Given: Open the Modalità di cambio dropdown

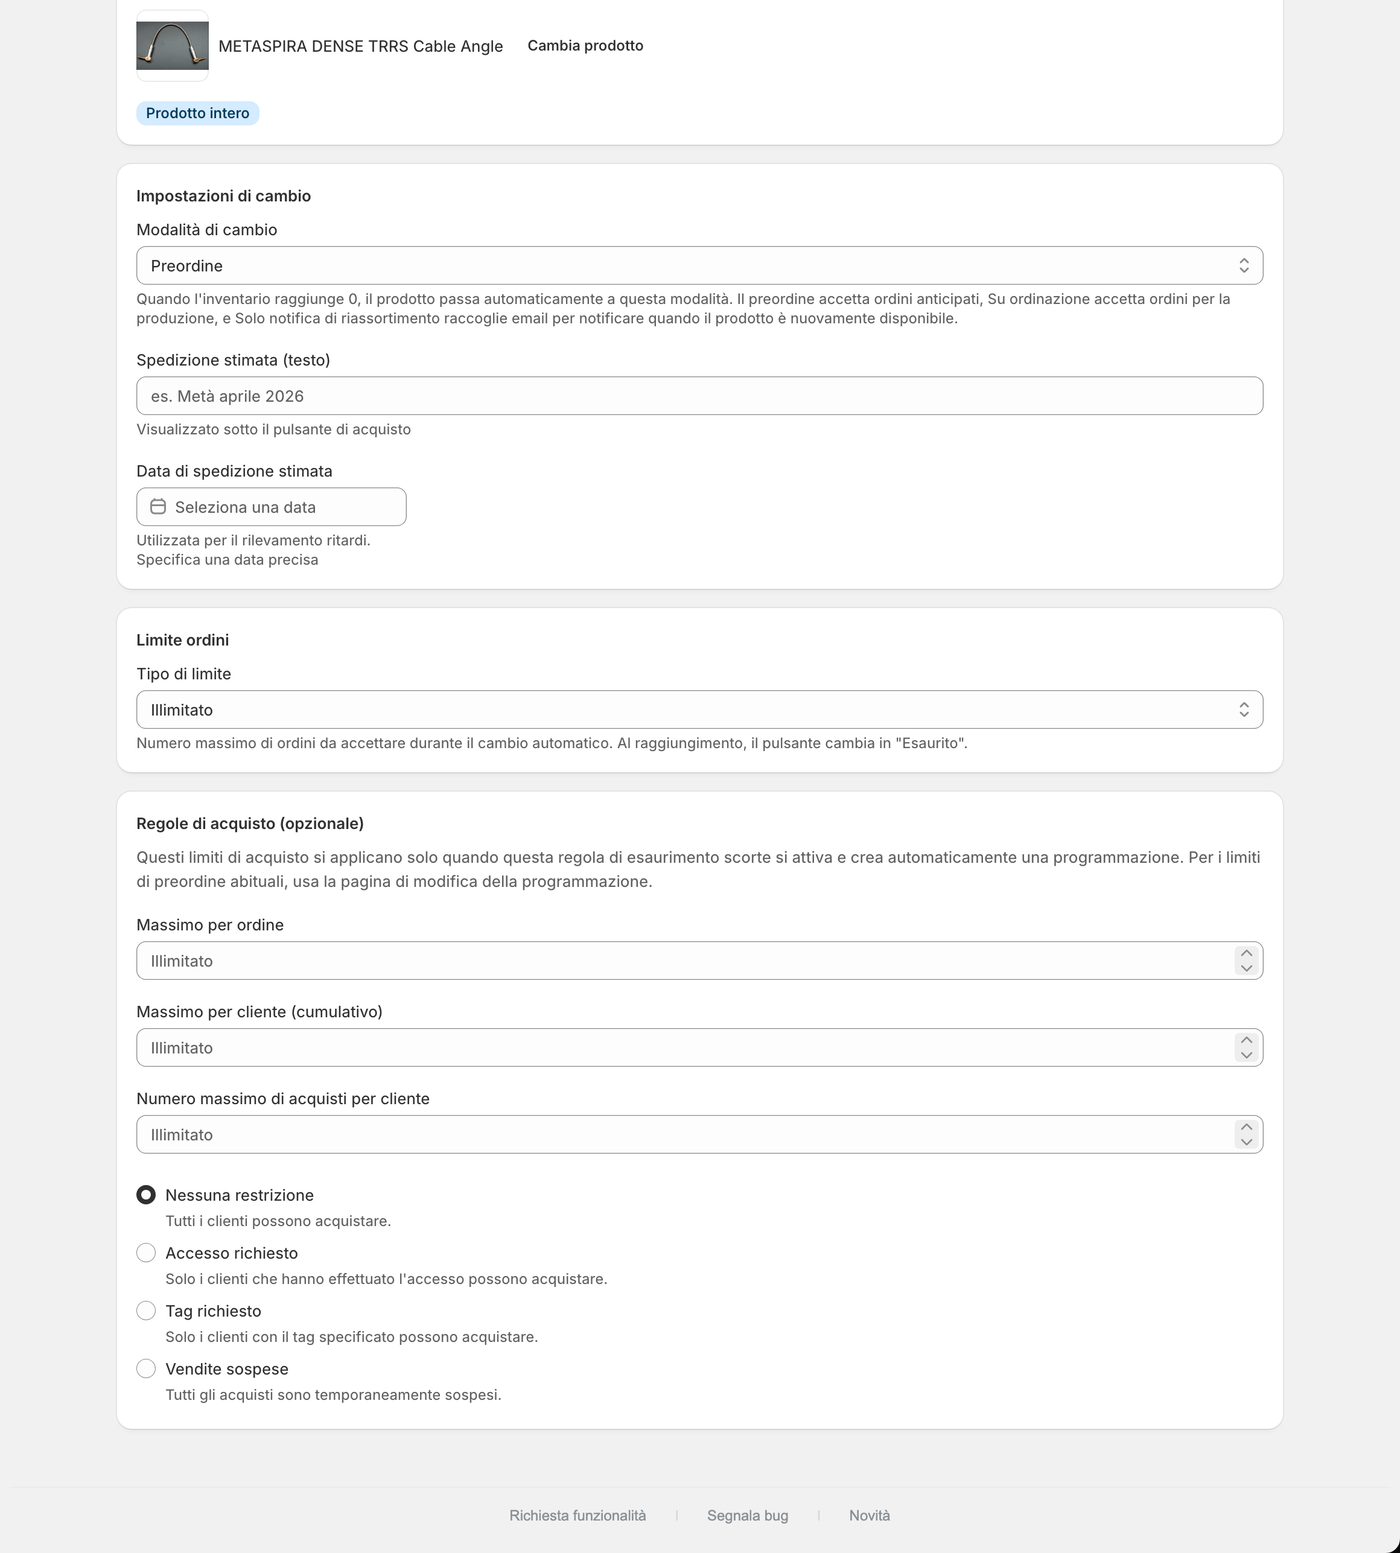Looking at the screenshot, I should pos(700,266).
